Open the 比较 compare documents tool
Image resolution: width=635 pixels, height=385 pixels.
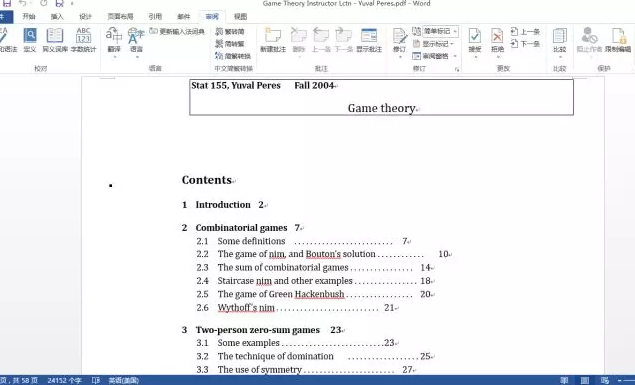click(x=560, y=40)
